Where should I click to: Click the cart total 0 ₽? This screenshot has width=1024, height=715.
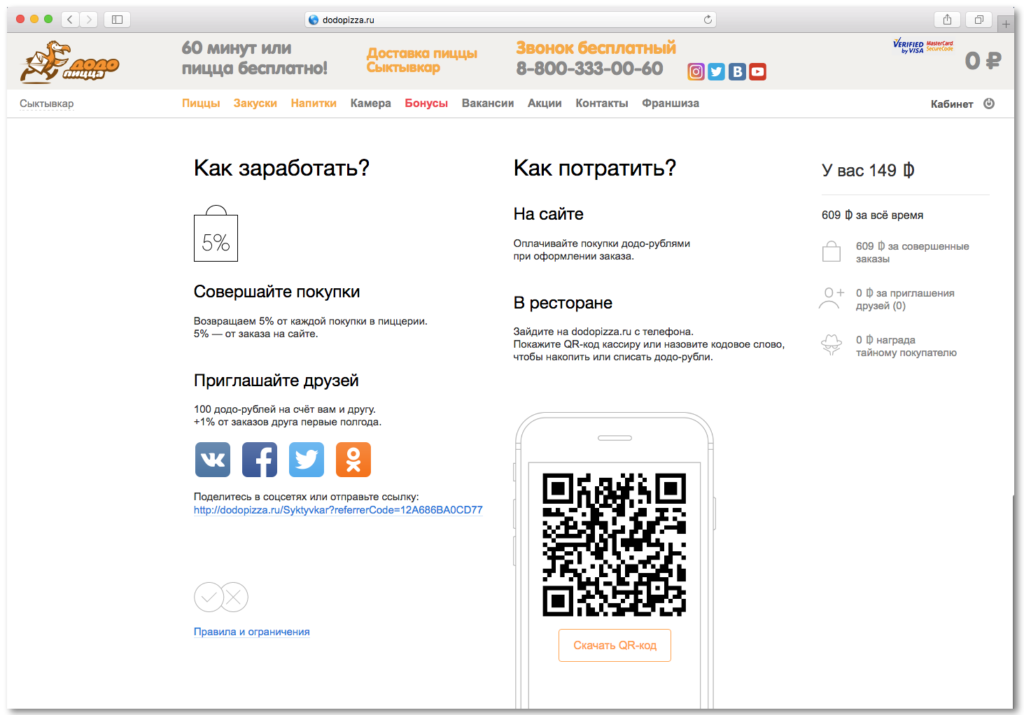983,61
